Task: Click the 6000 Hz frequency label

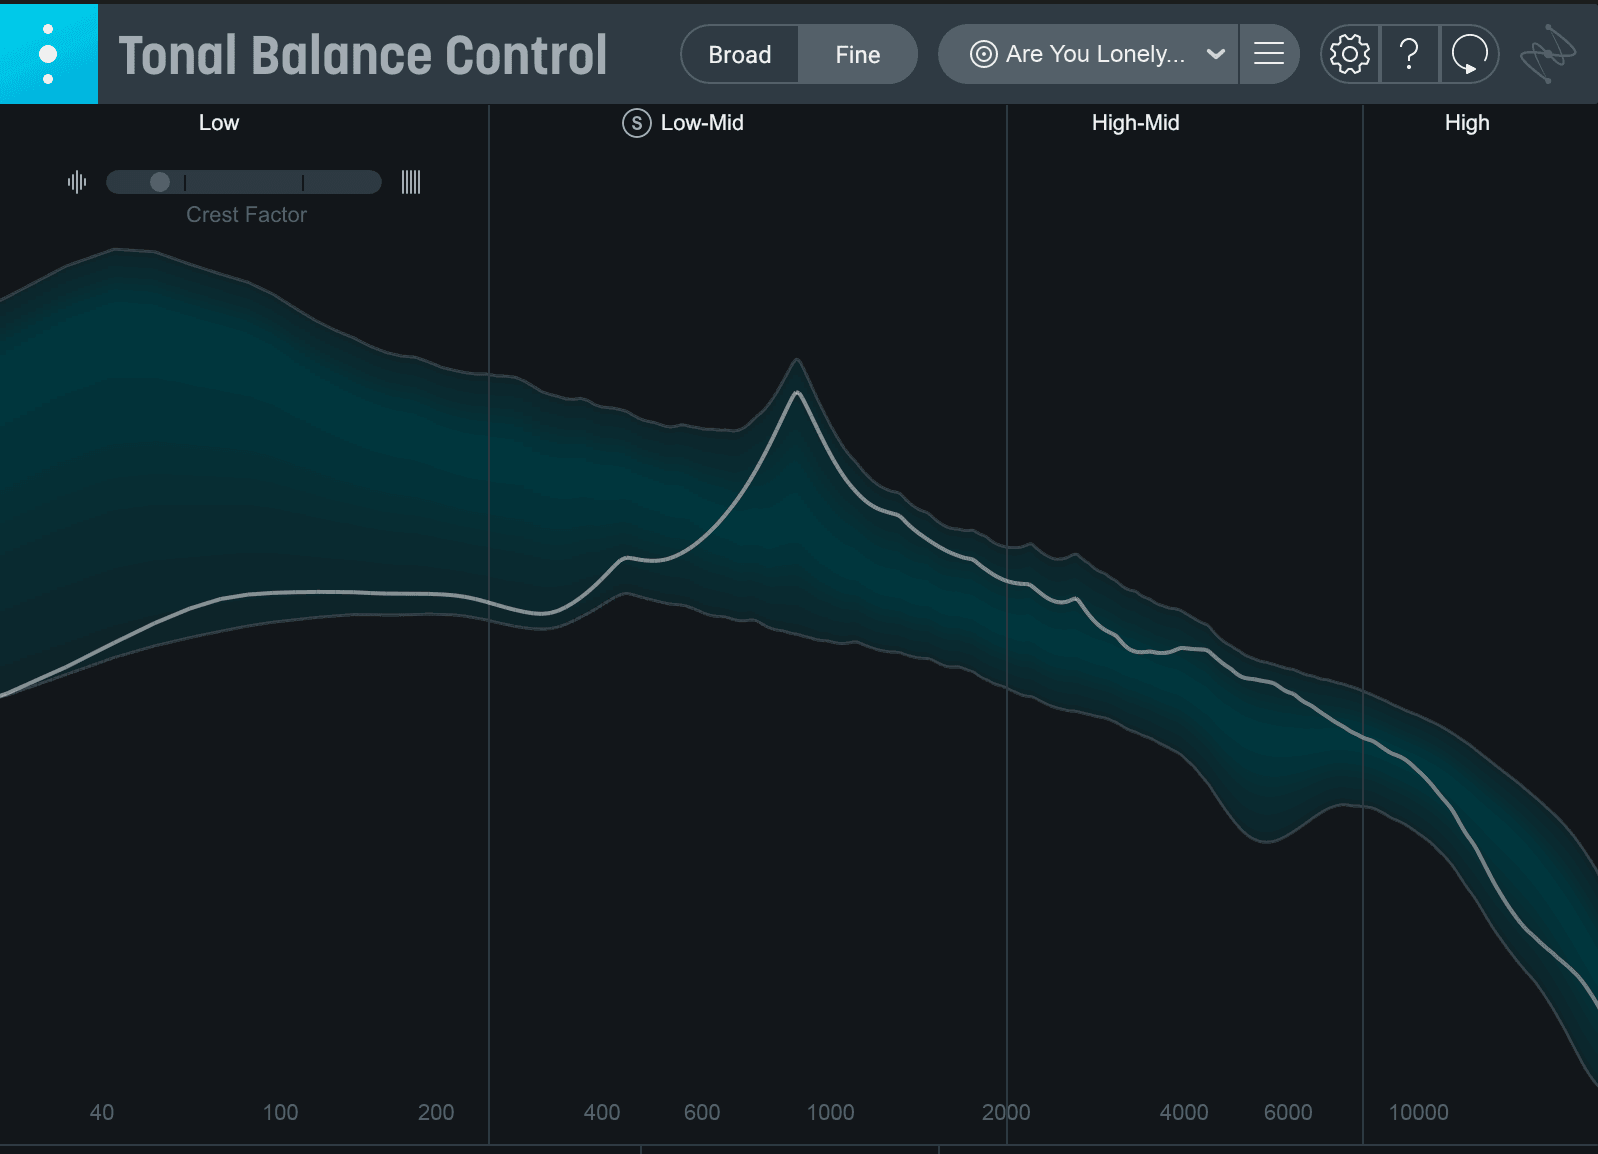Action: (x=1288, y=1112)
